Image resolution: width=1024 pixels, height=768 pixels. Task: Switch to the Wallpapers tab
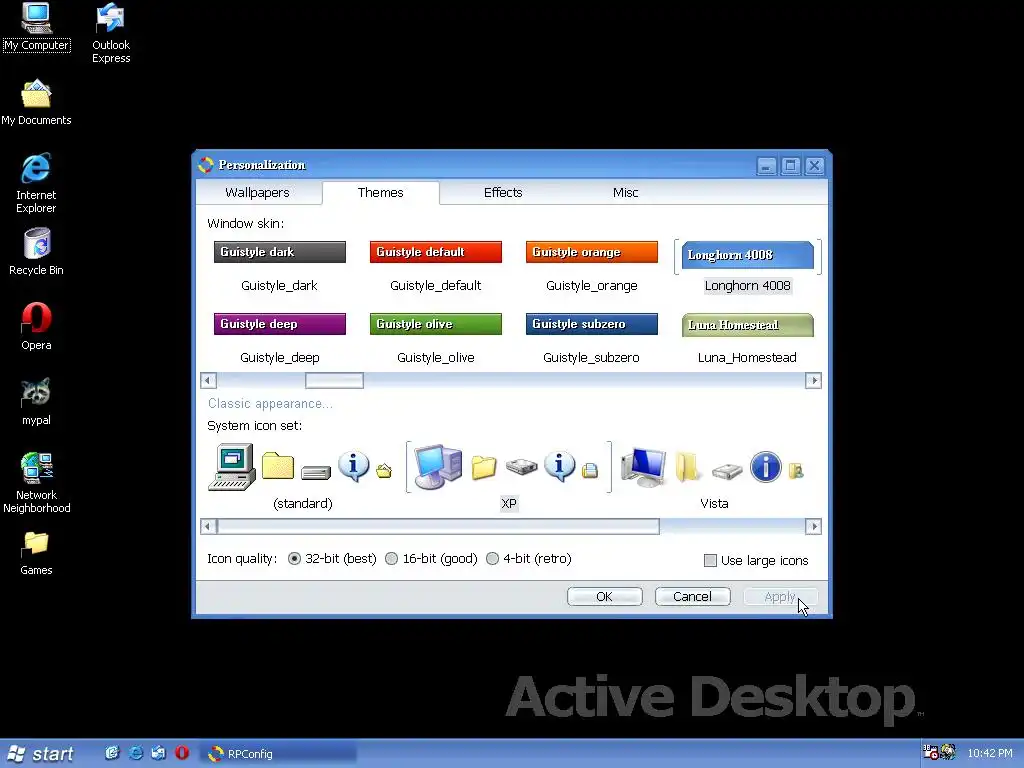257,193
